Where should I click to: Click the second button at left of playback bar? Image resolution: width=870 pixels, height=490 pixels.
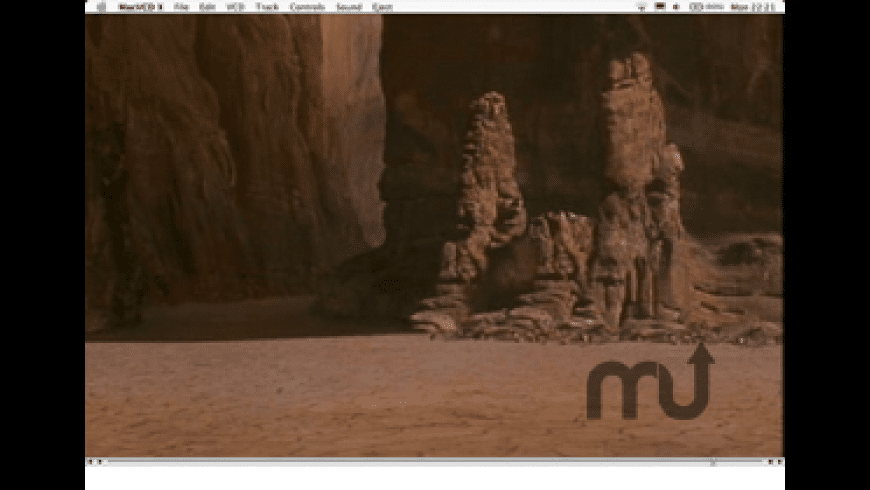tap(100, 462)
